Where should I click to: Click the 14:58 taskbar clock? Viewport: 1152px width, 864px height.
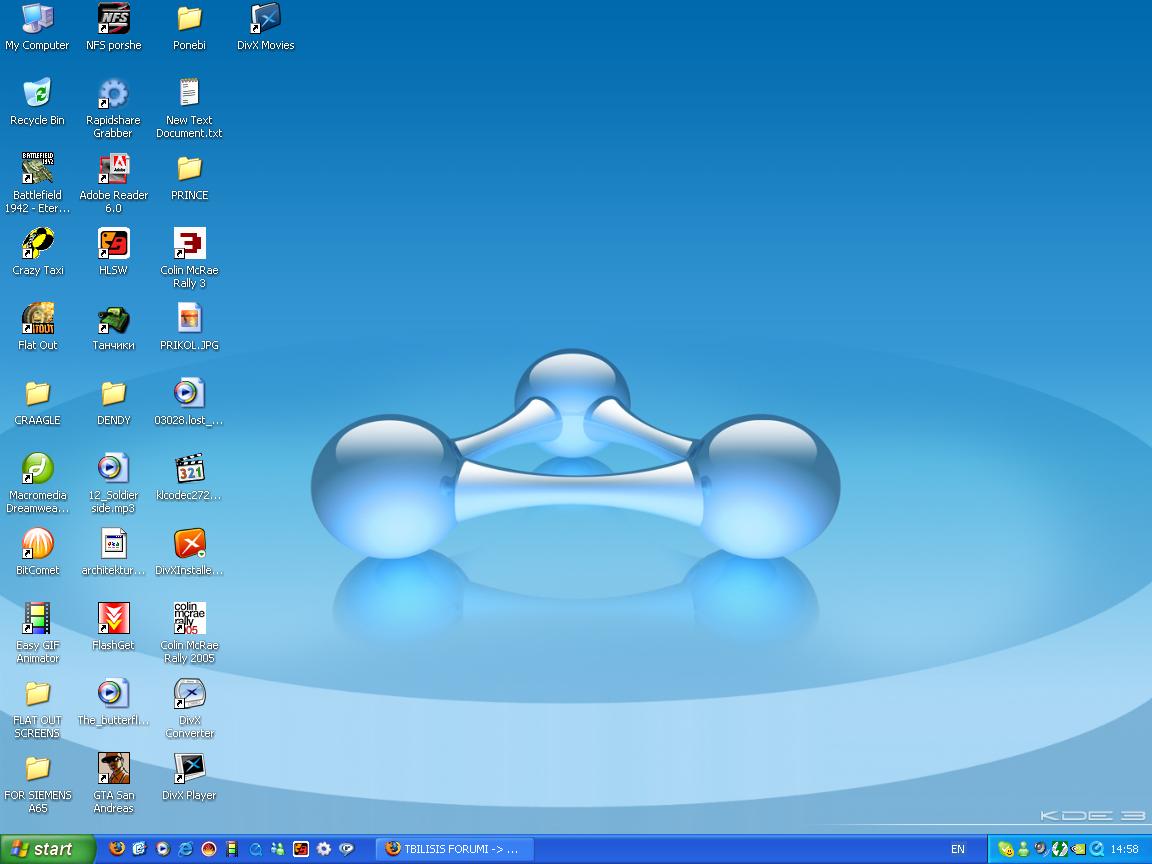[x=1125, y=849]
